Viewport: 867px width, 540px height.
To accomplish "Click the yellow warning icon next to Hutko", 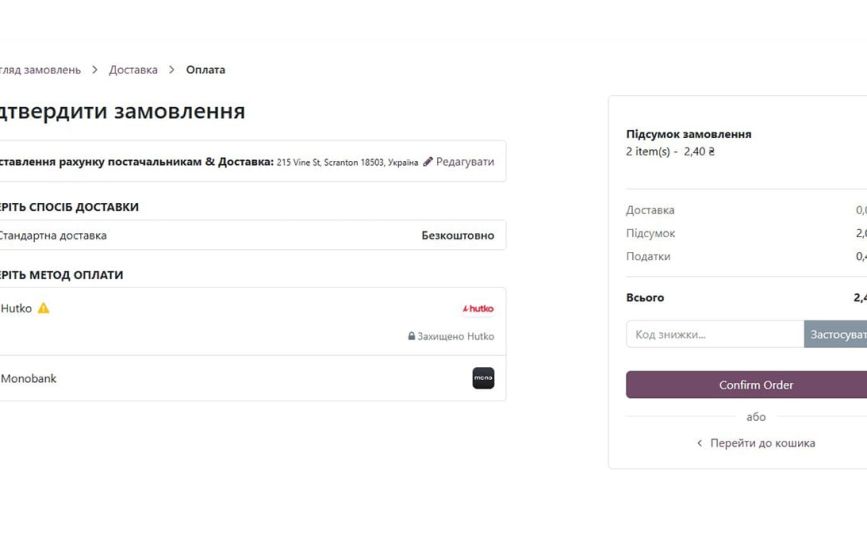I will point(43,308).
